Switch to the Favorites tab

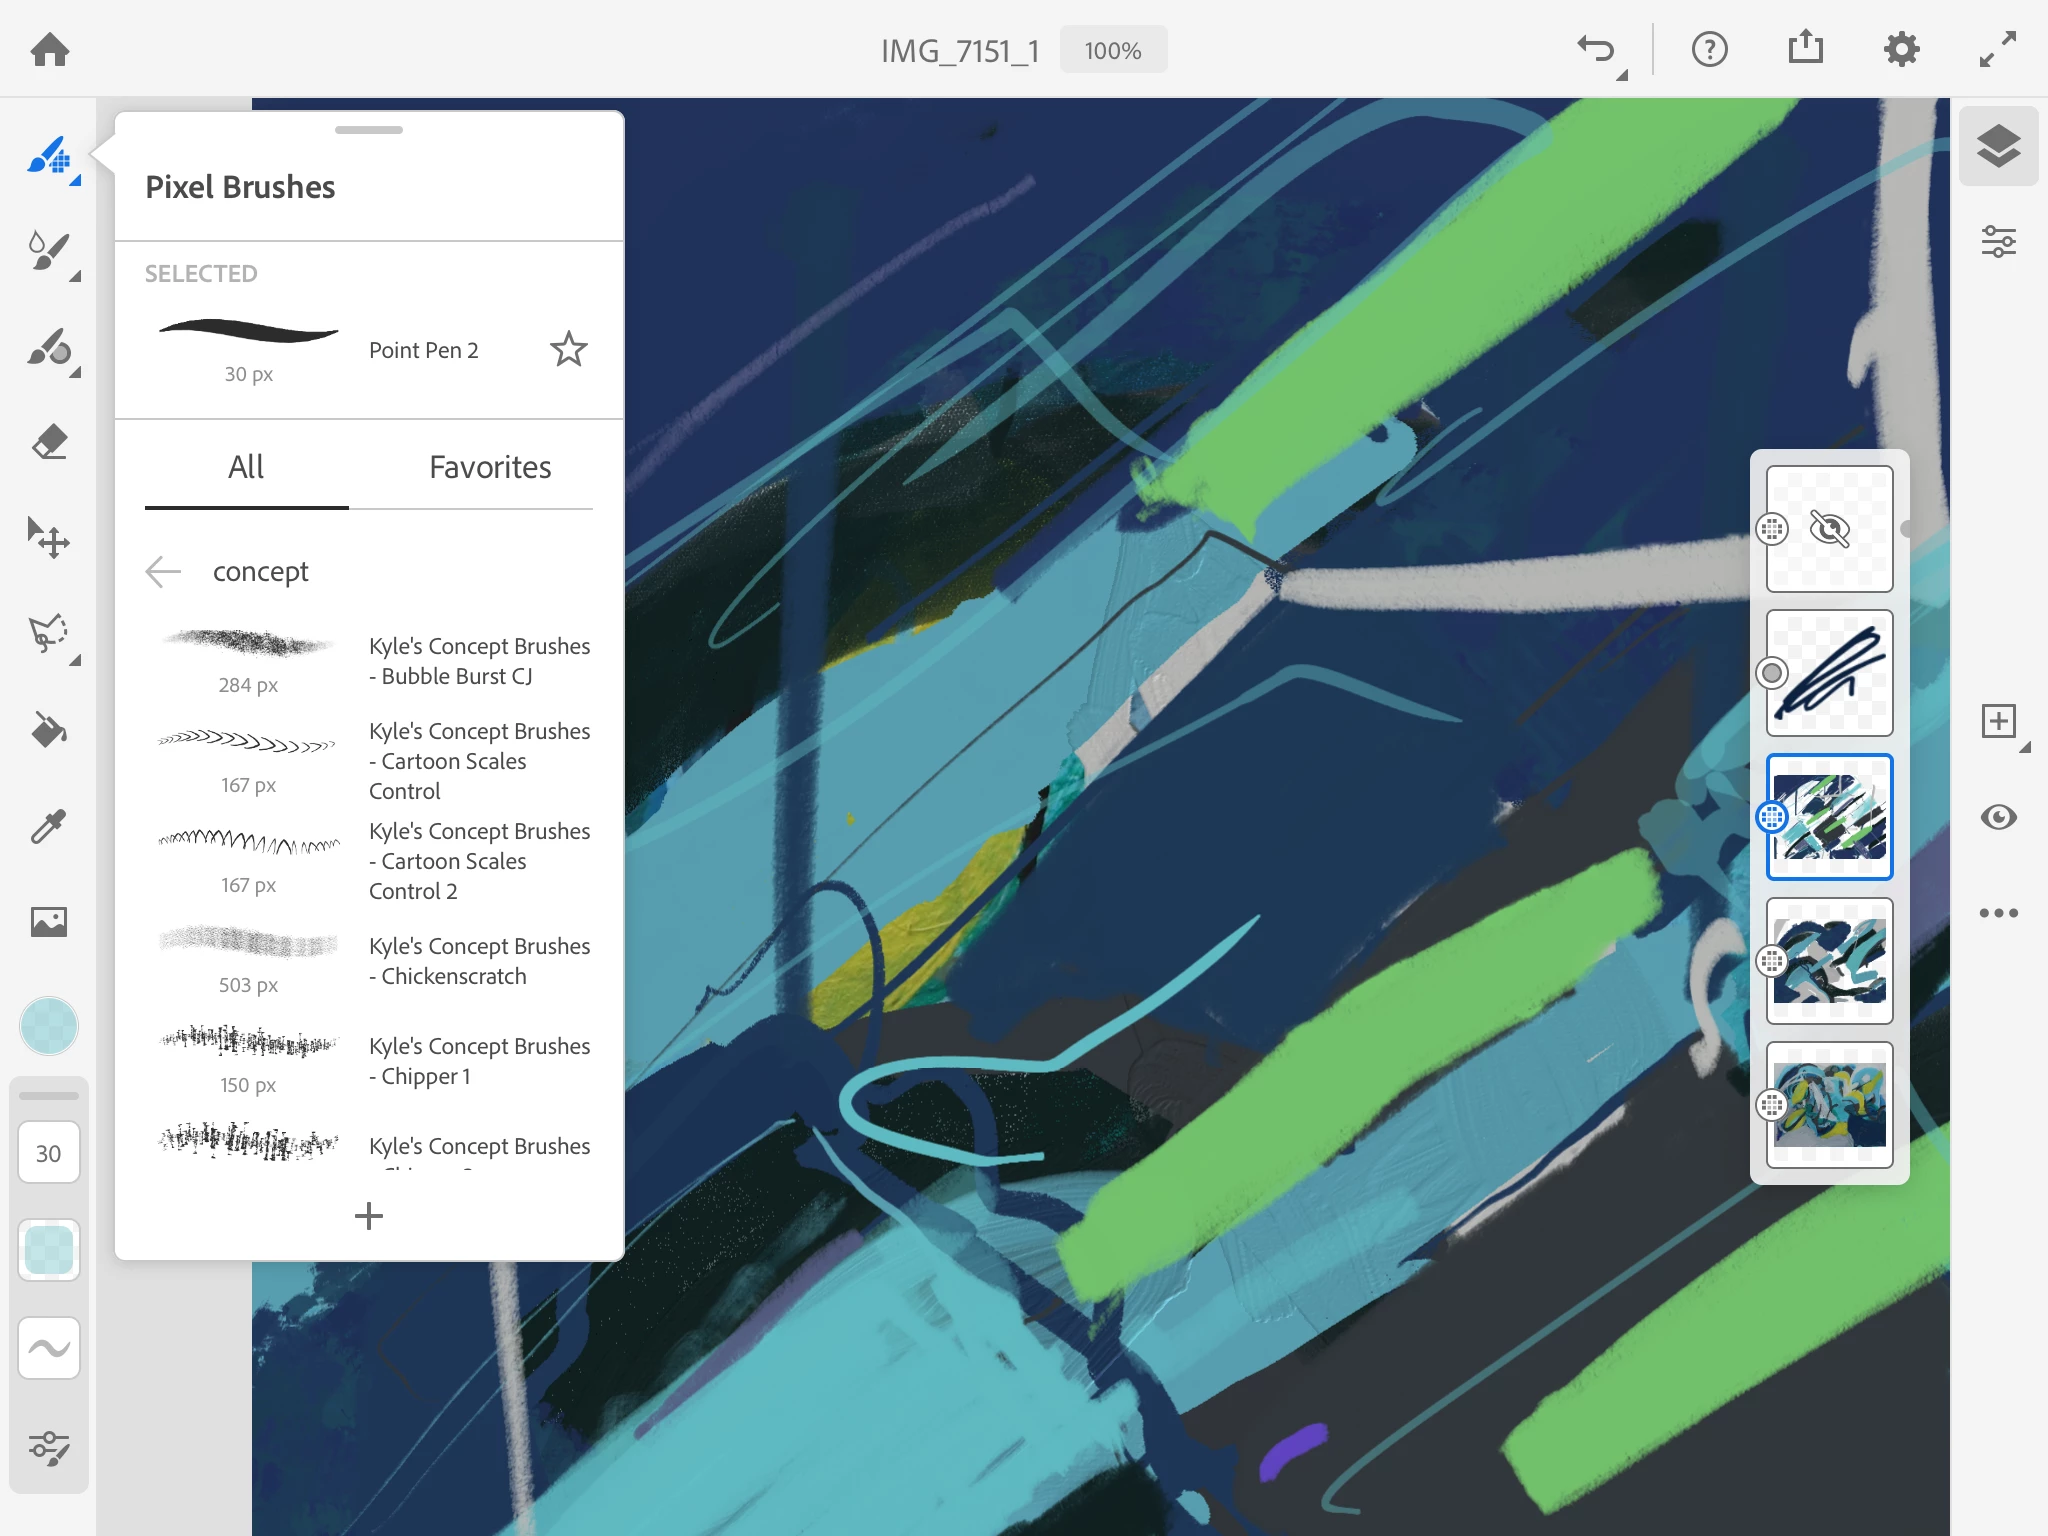[x=490, y=467]
